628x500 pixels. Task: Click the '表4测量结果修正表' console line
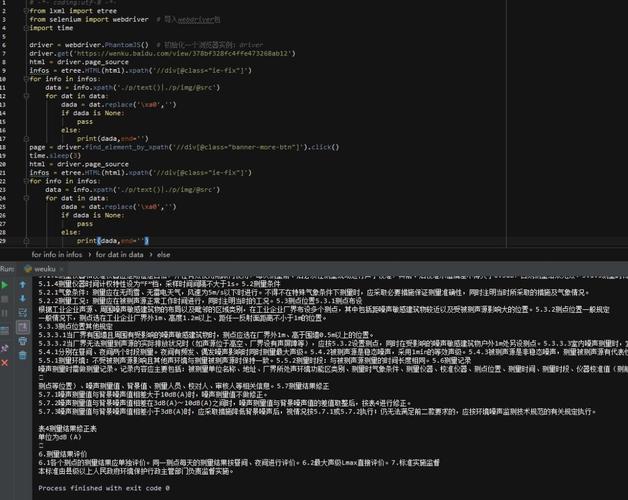(x=67, y=428)
